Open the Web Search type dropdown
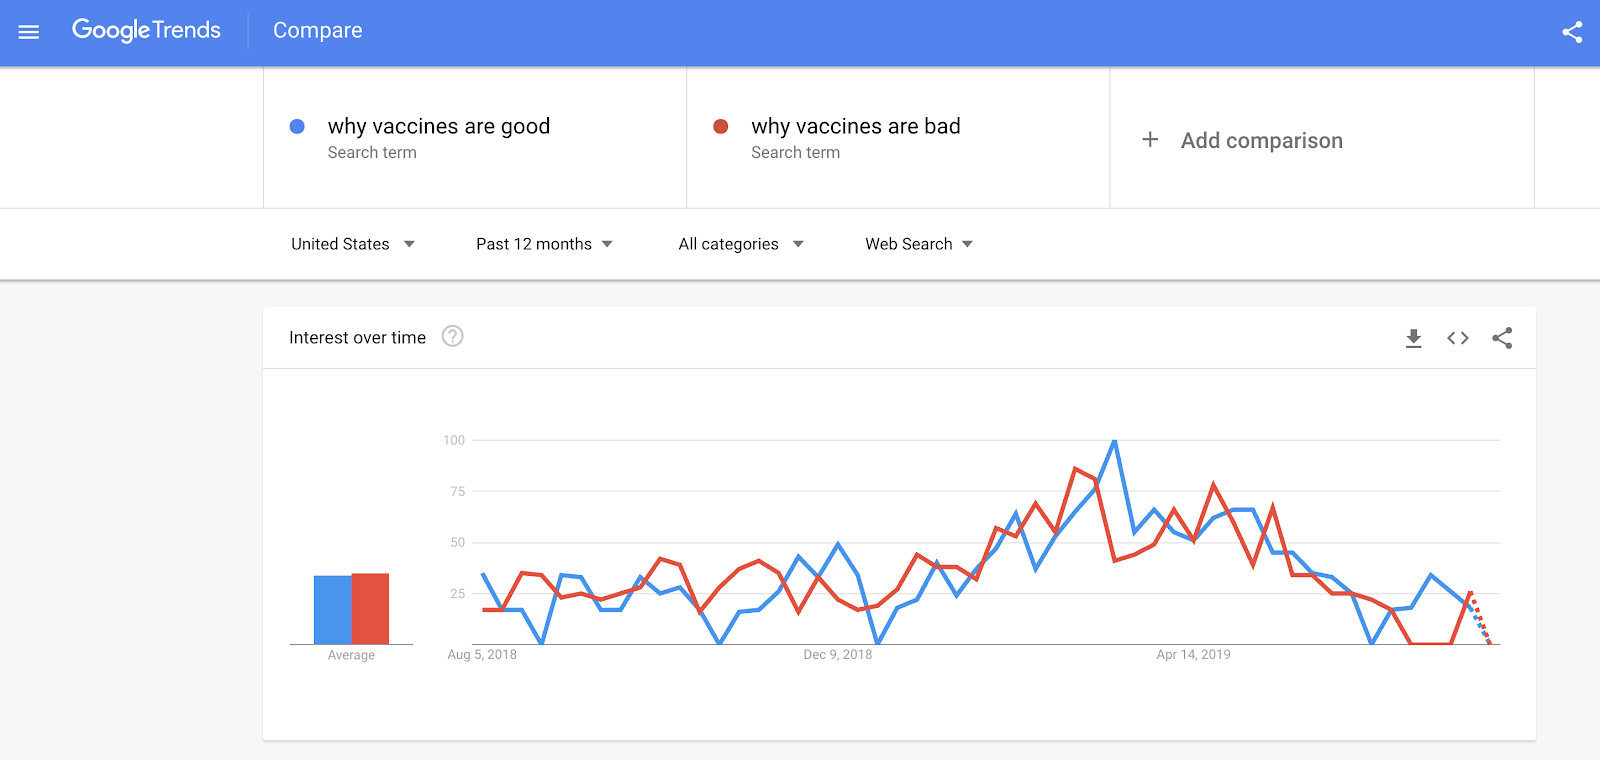The height and width of the screenshot is (760, 1600). coord(918,244)
